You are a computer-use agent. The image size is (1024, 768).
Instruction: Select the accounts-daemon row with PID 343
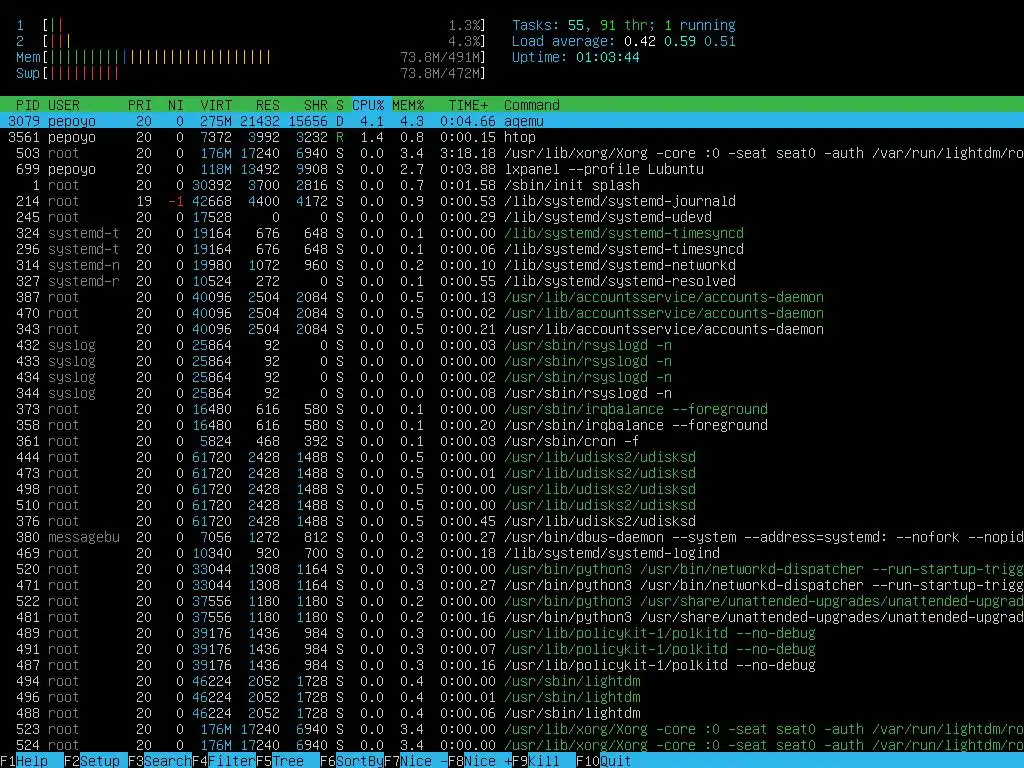pos(512,329)
